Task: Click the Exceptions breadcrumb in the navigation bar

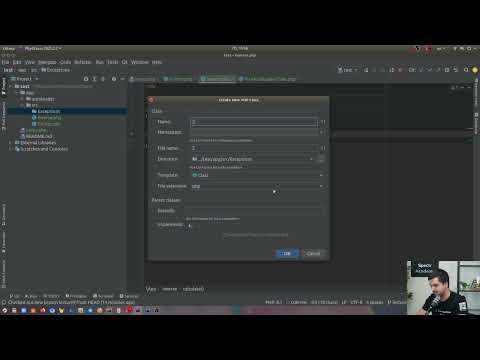Action: (56, 70)
